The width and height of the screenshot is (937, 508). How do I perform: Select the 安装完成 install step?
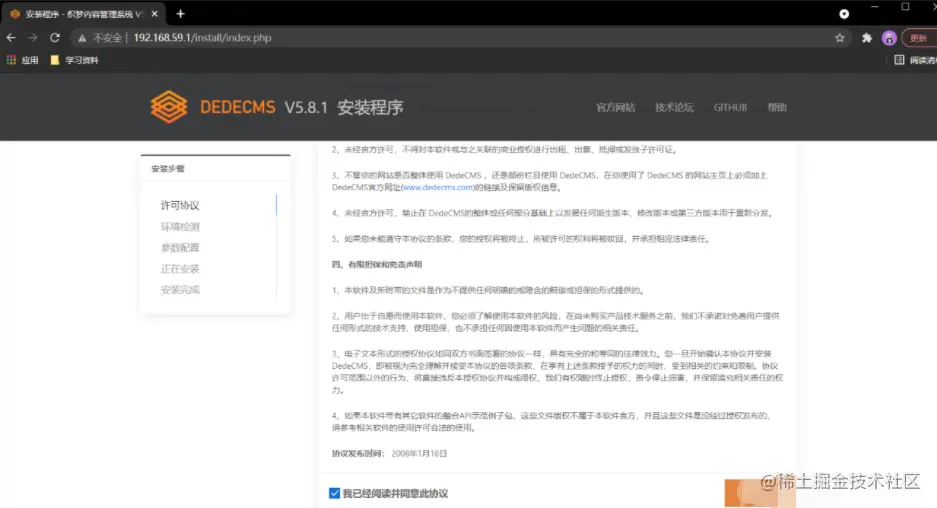(x=180, y=290)
